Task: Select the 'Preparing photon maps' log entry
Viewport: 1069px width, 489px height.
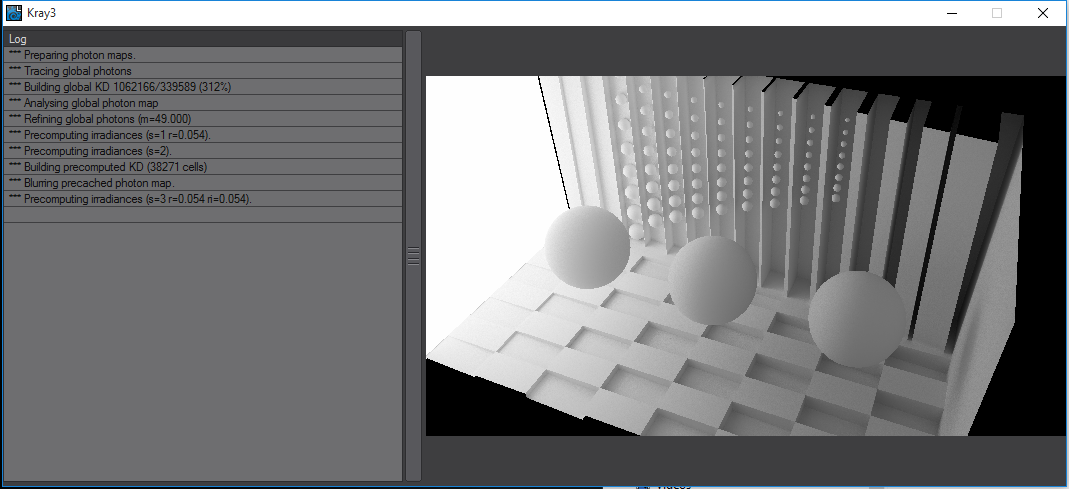Action: (x=203, y=55)
